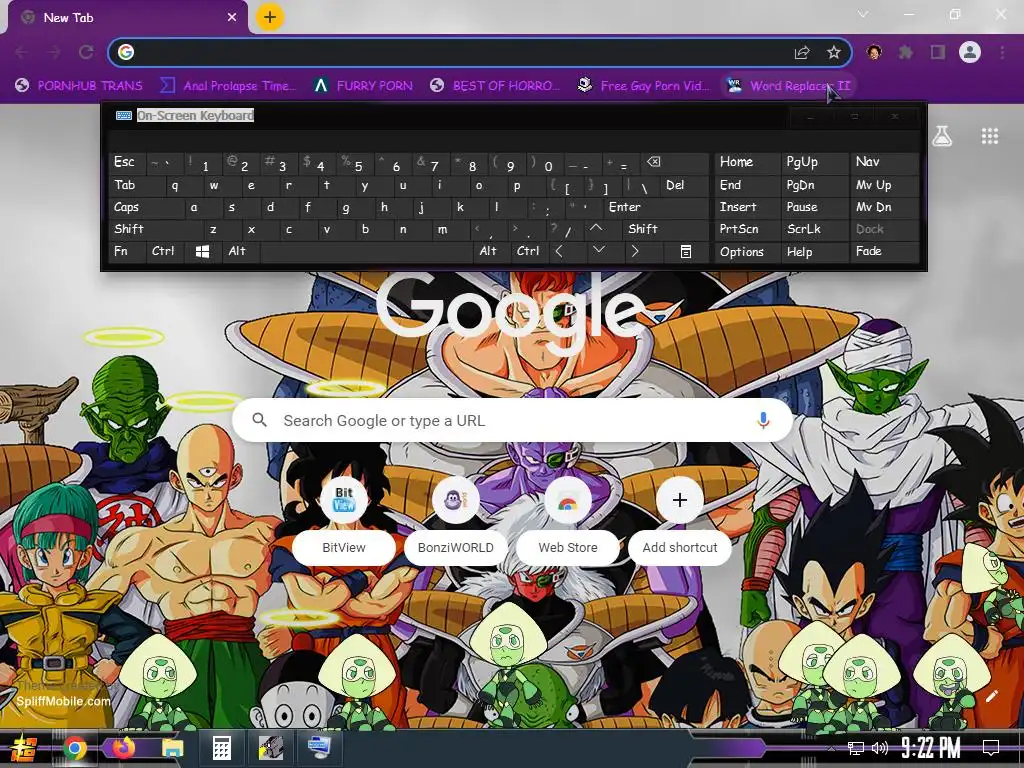The width and height of the screenshot is (1024, 768).
Task: Toggle the Fn key on the keyboard
Action: coord(127,251)
